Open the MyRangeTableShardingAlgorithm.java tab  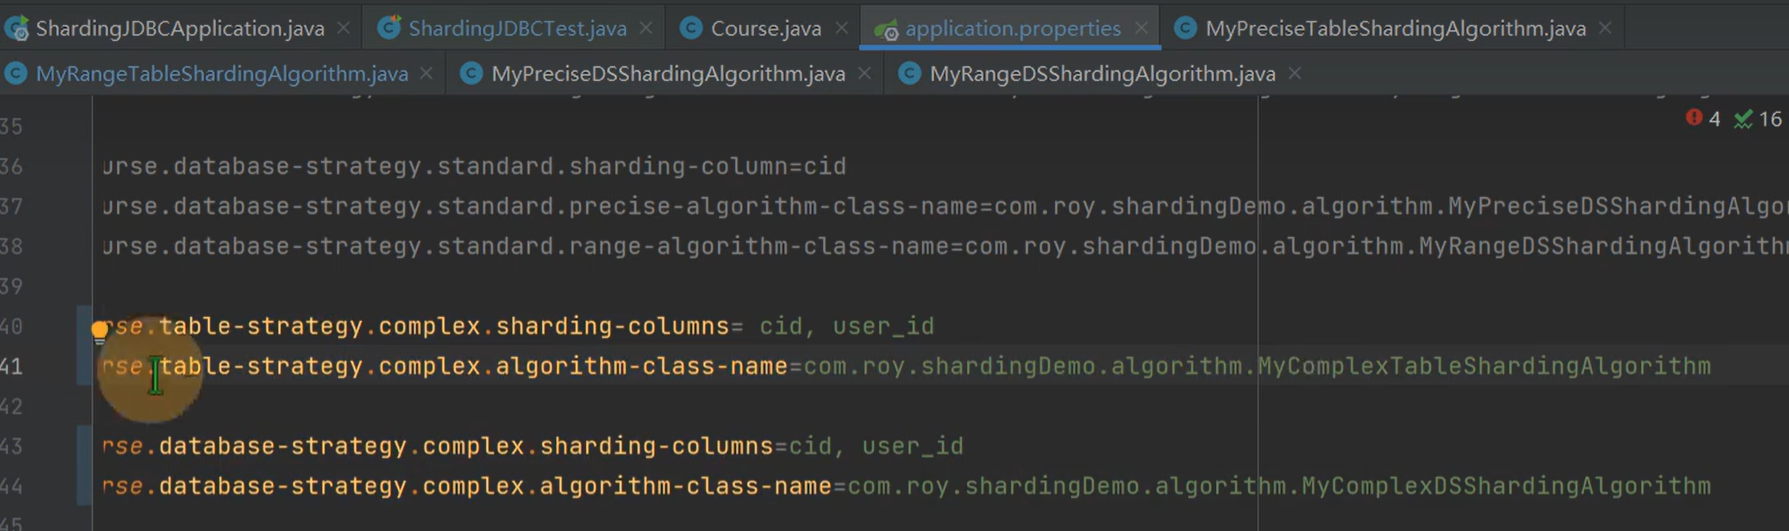222,73
